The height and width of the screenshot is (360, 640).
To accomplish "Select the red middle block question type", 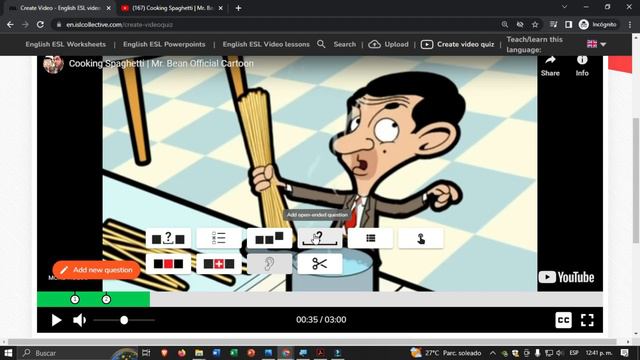I will tap(168, 264).
